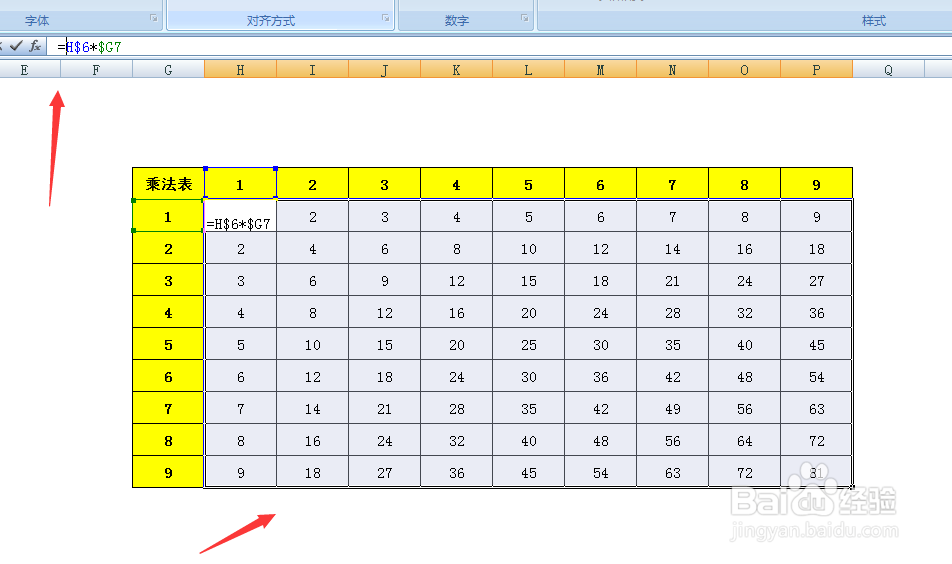This screenshot has height=564, width=952.
Task: Click the 56 cell in row labeled 7
Action: click(744, 408)
